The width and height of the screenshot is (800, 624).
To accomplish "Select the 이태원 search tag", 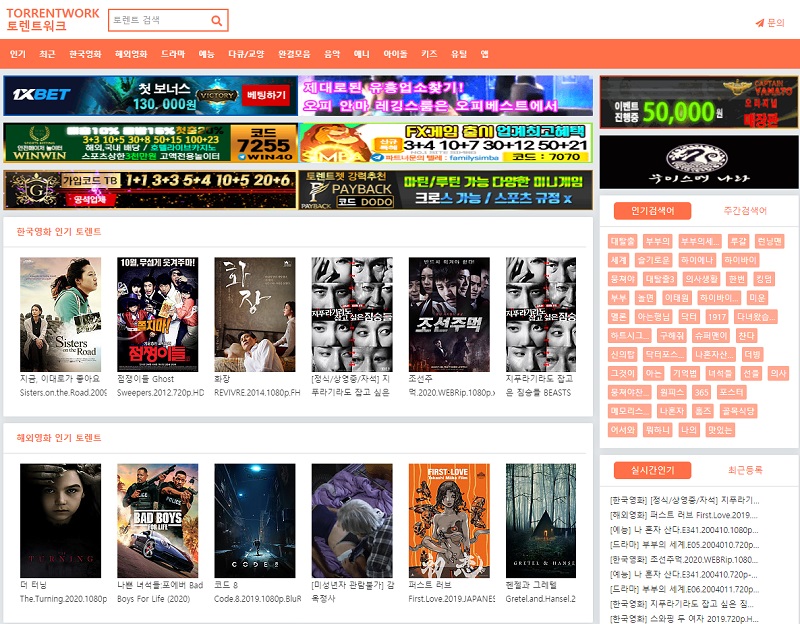I will [677, 298].
